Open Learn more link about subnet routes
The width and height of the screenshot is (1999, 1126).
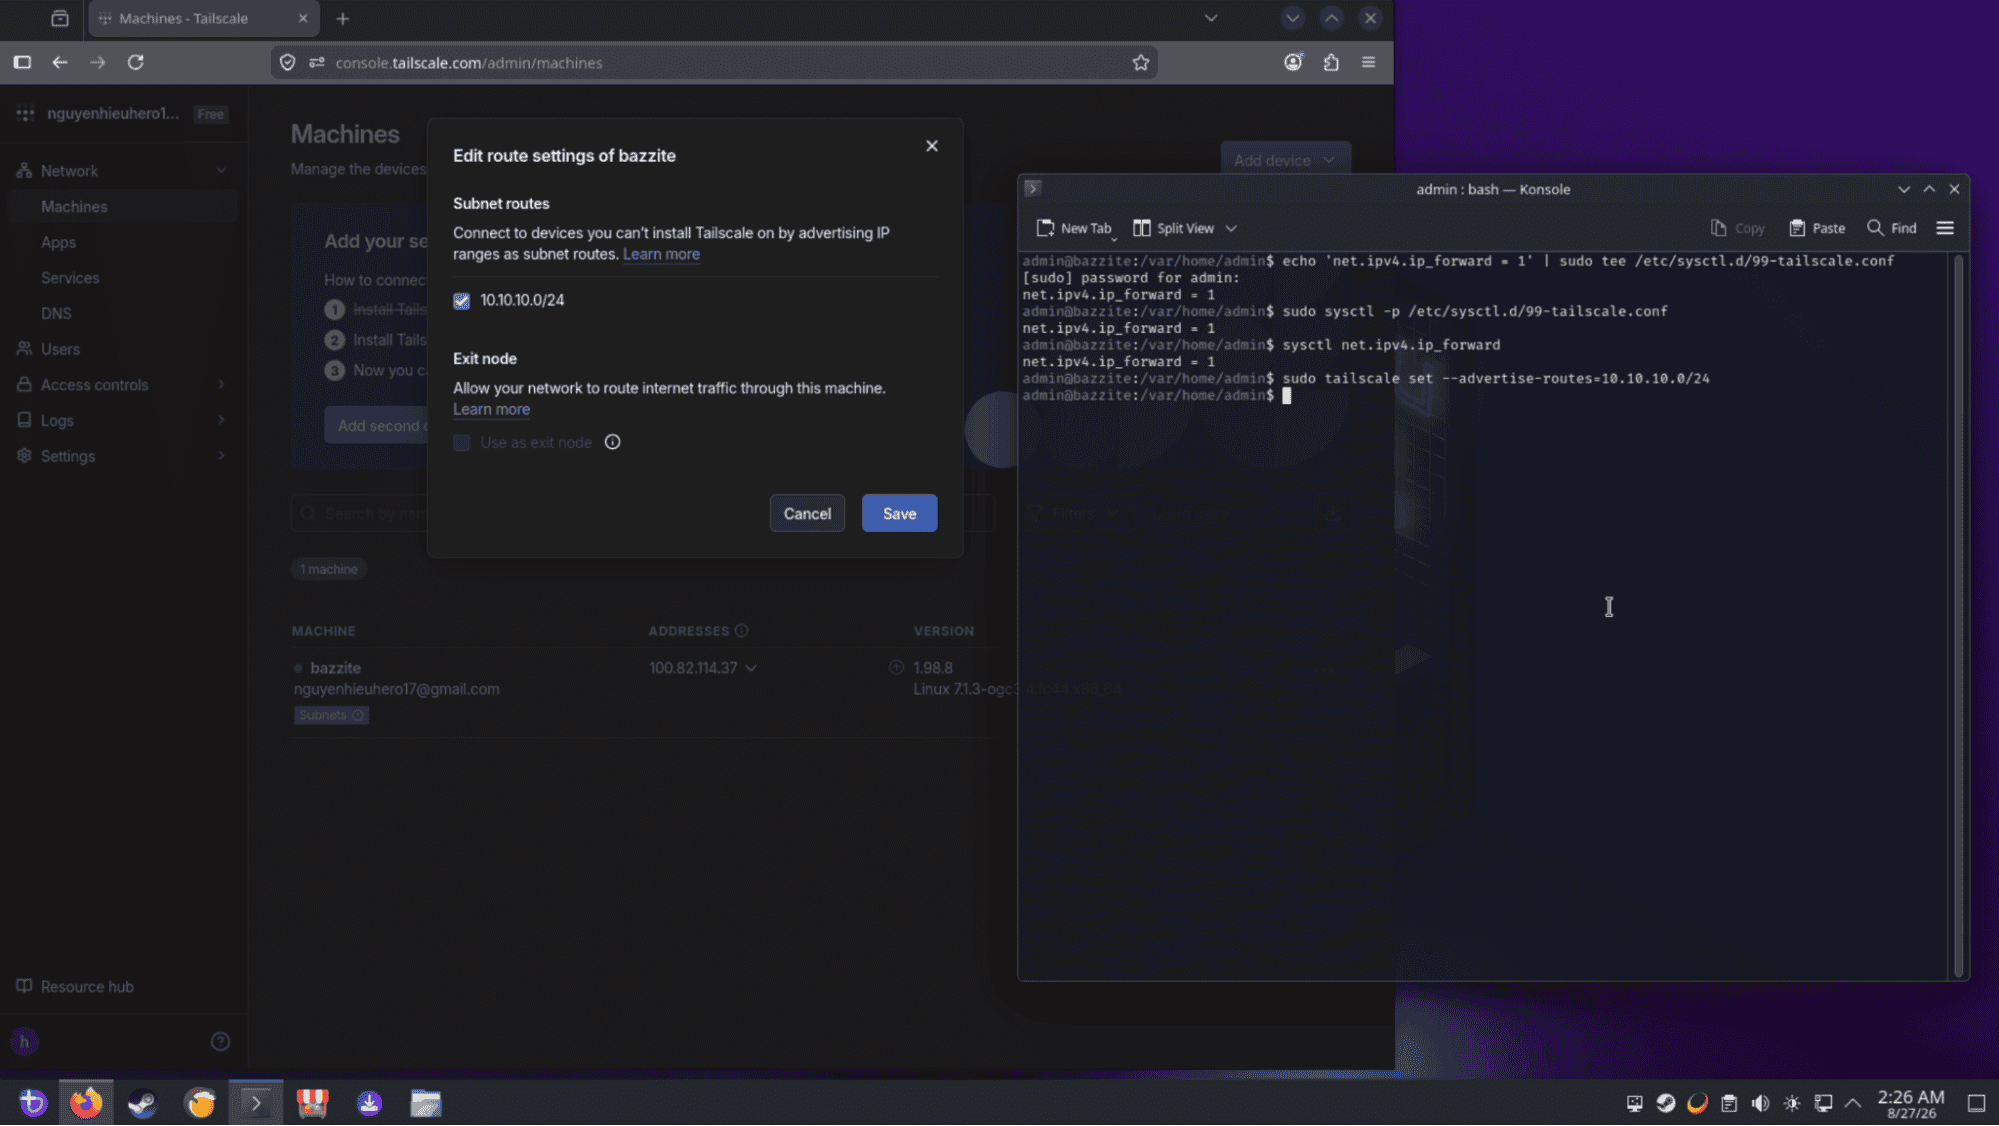tap(661, 254)
